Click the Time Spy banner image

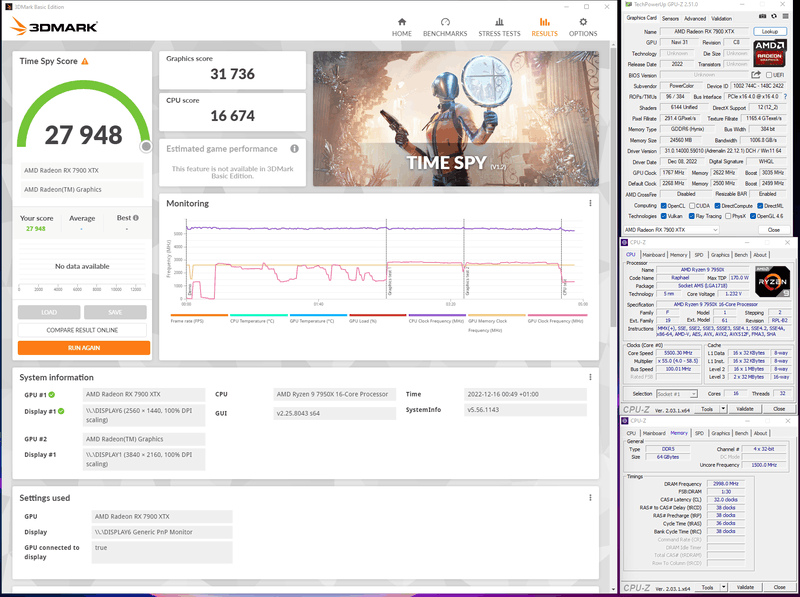pos(456,118)
